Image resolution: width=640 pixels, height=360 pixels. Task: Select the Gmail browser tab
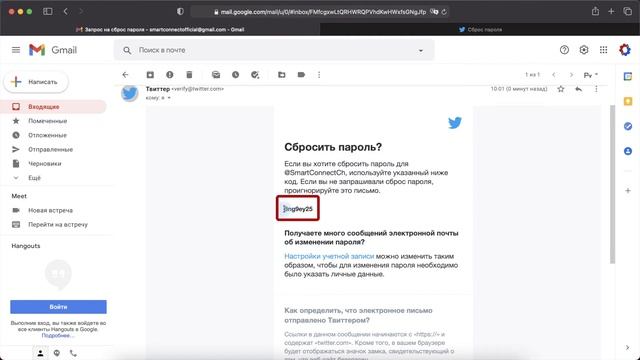[160, 29]
